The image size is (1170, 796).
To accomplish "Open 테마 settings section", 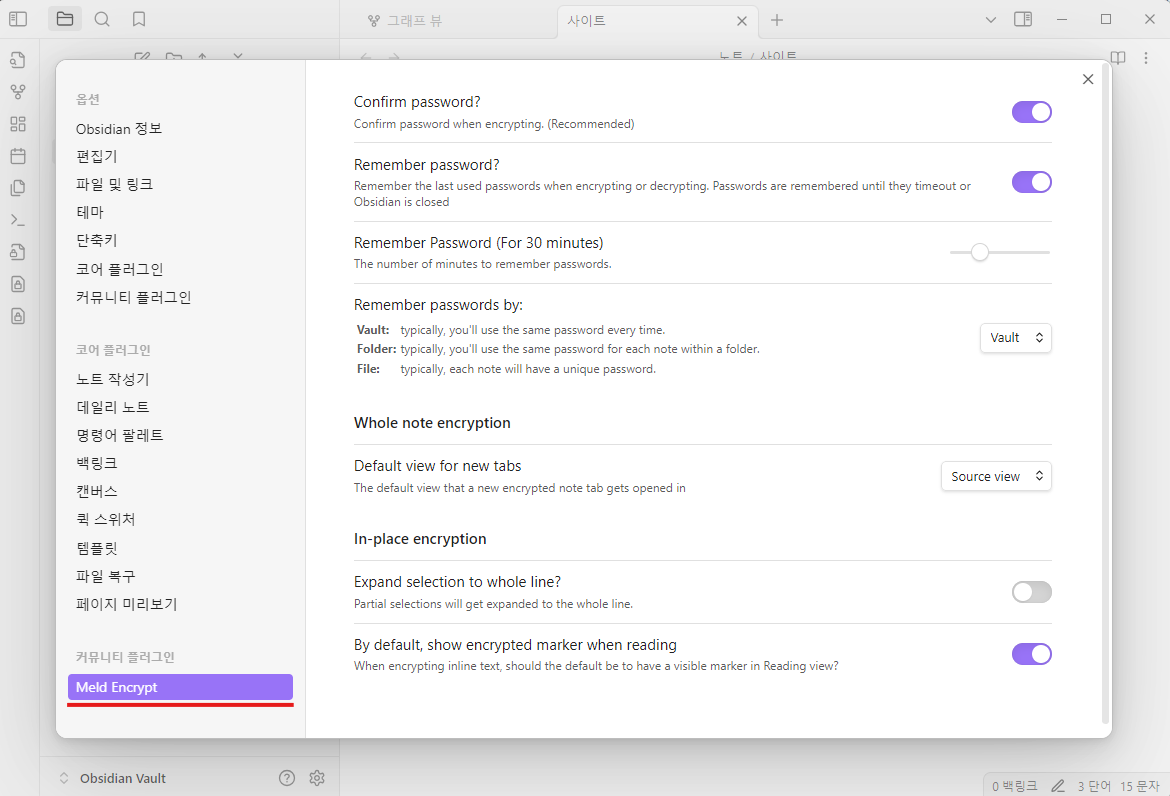I will tap(90, 213).
